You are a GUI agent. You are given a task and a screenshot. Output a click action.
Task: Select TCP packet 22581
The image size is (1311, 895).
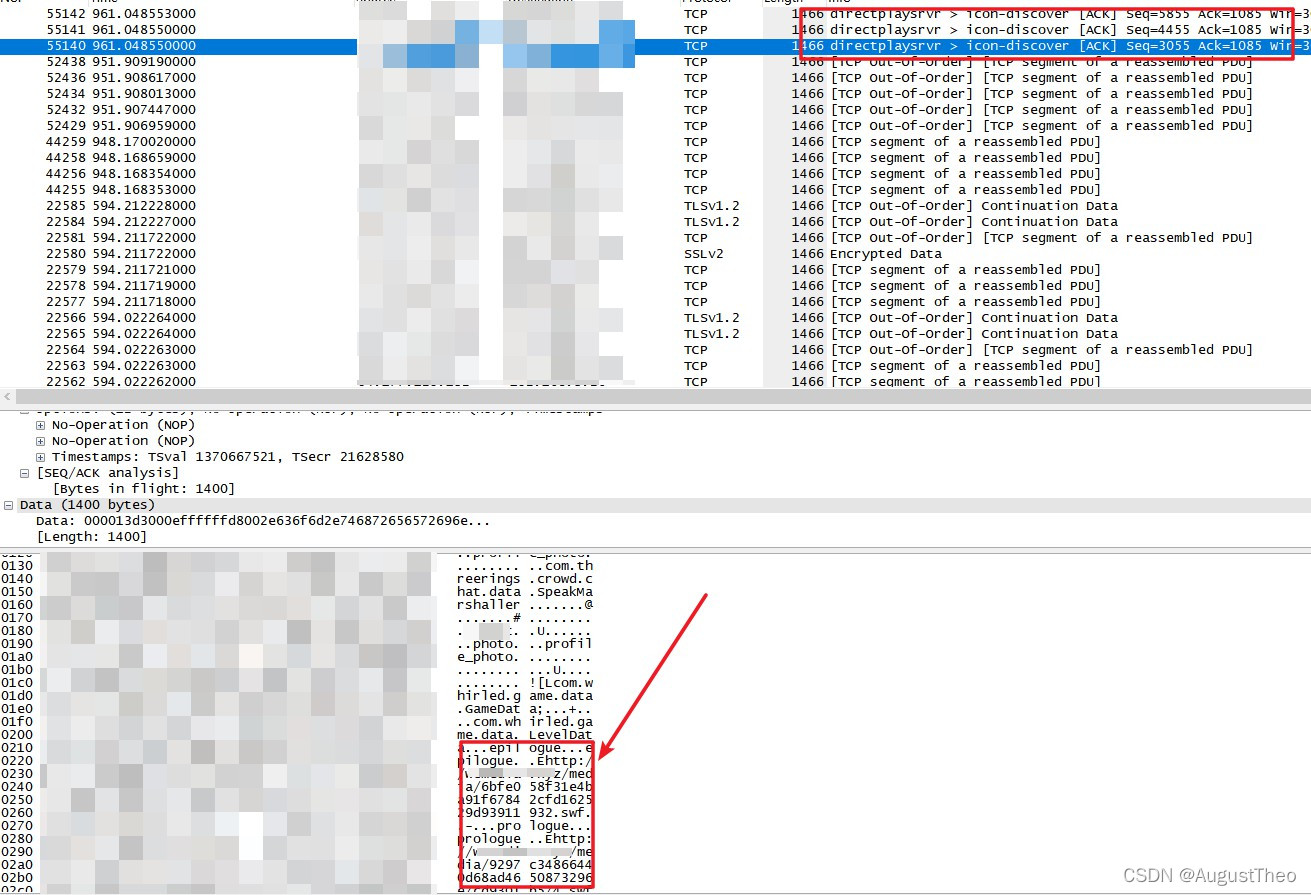[655, 238]
